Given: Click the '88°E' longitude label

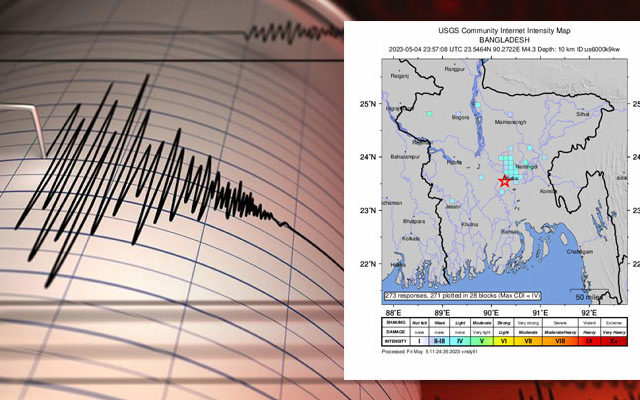Looking at the screenshot, I should click(x=393, y=313).
